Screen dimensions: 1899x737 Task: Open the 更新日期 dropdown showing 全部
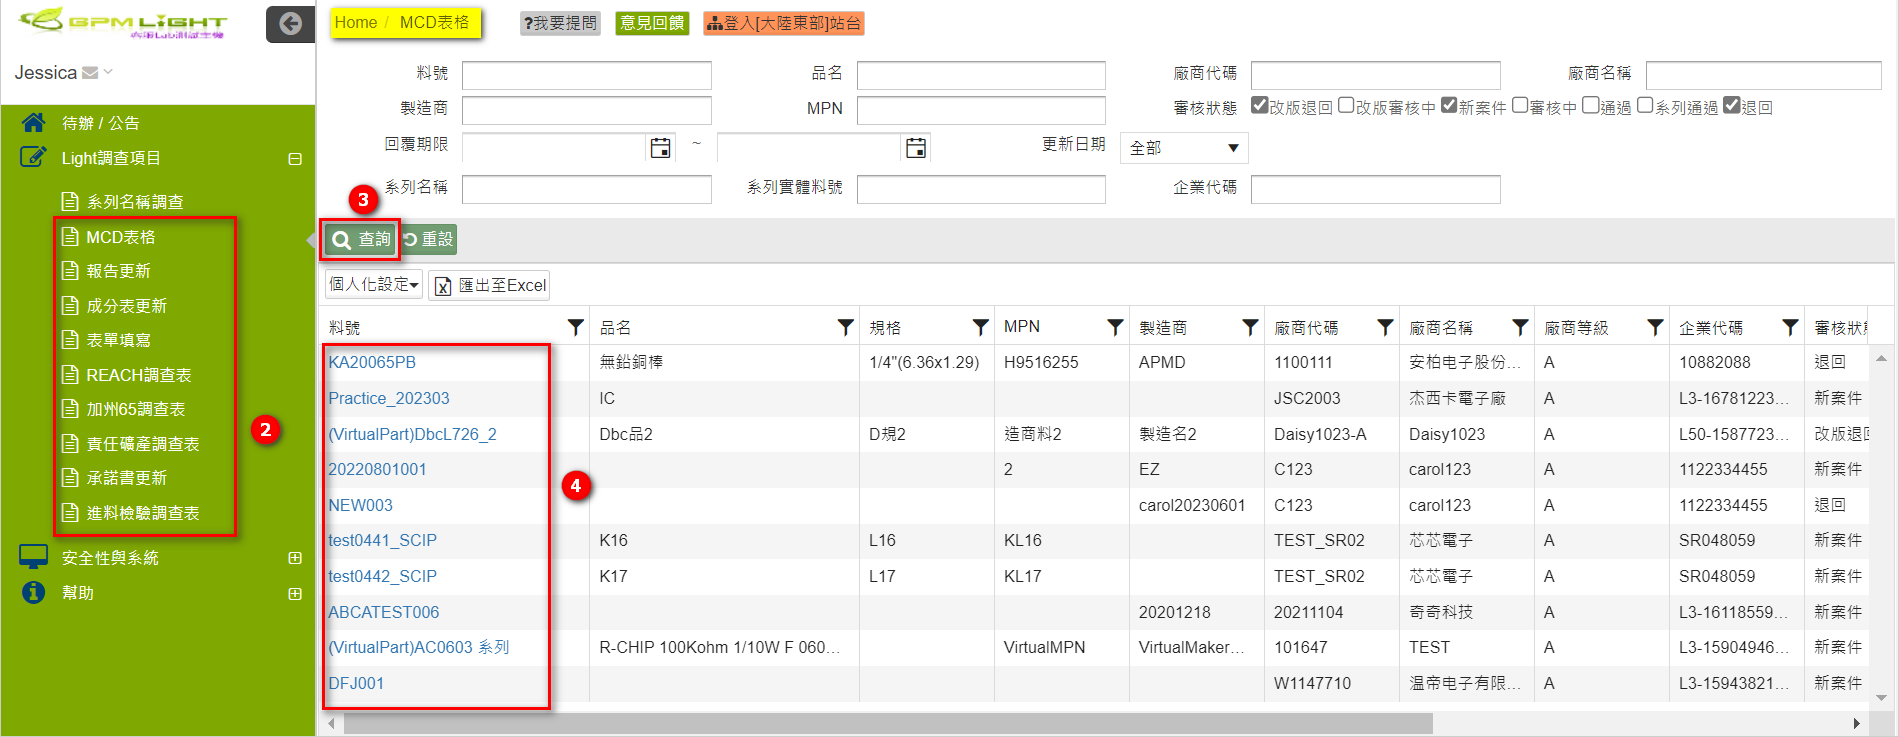click(x=1184, y=148)
